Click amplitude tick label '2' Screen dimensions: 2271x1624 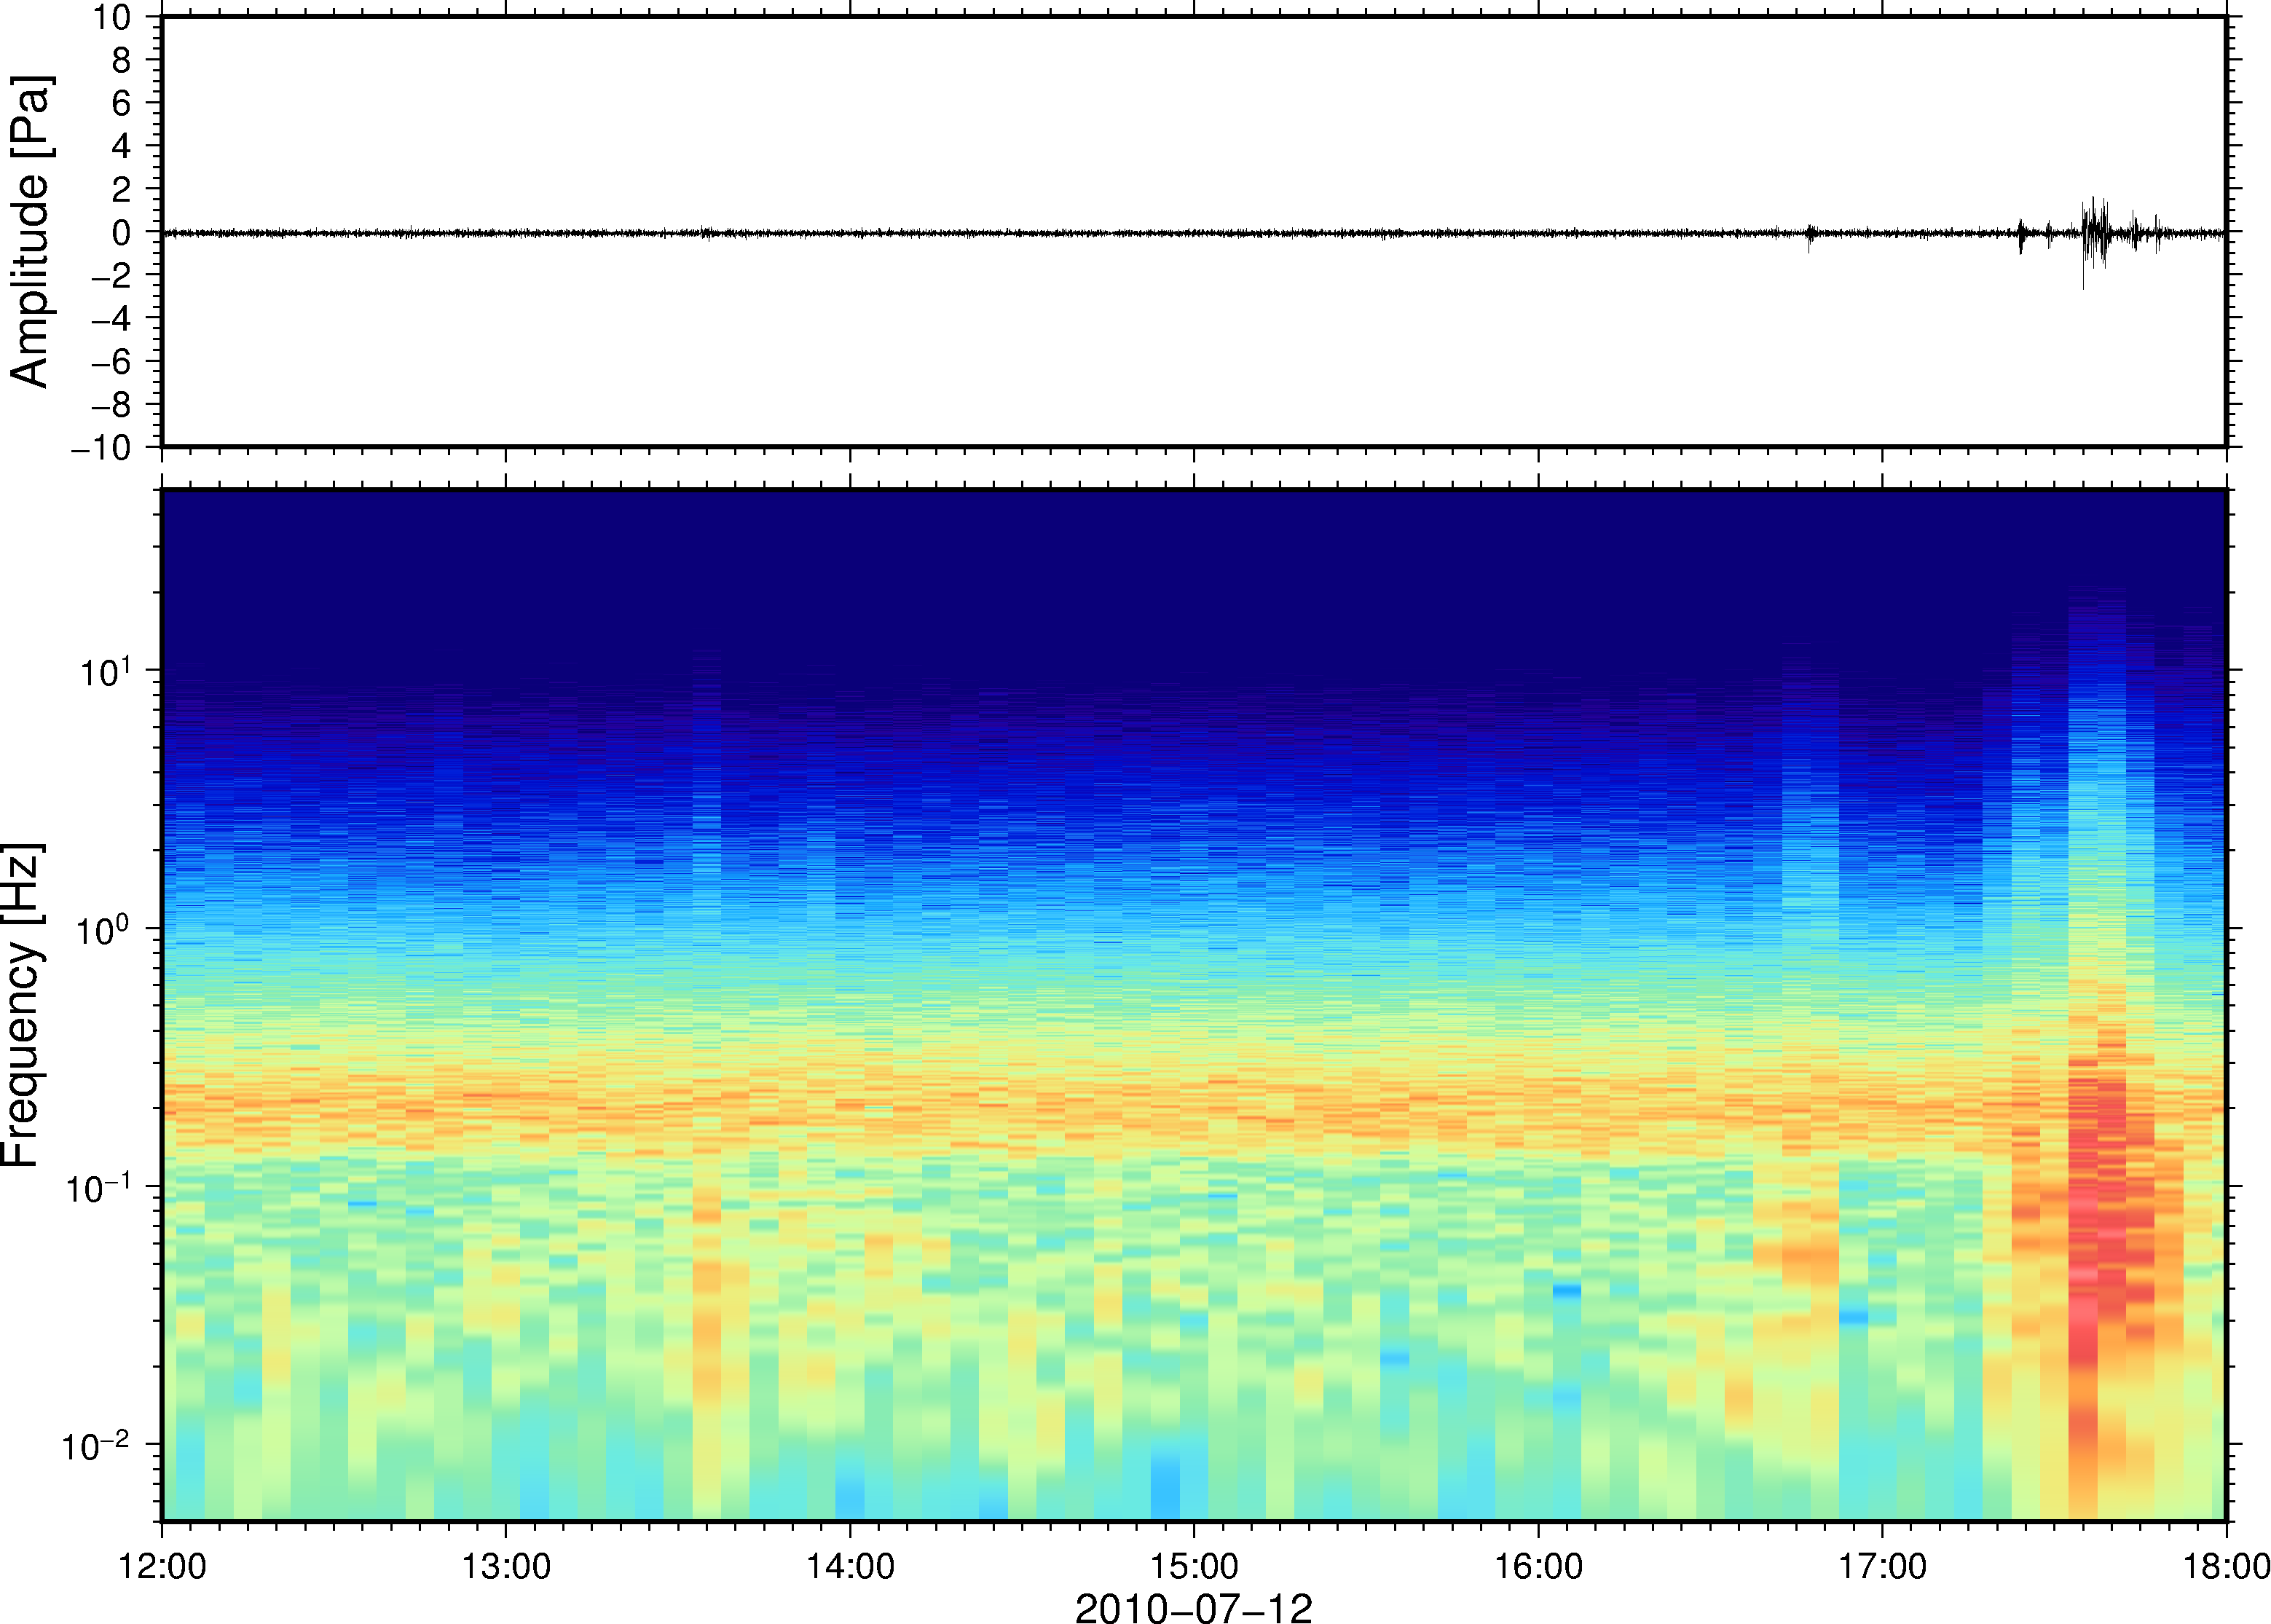(122, 189)
